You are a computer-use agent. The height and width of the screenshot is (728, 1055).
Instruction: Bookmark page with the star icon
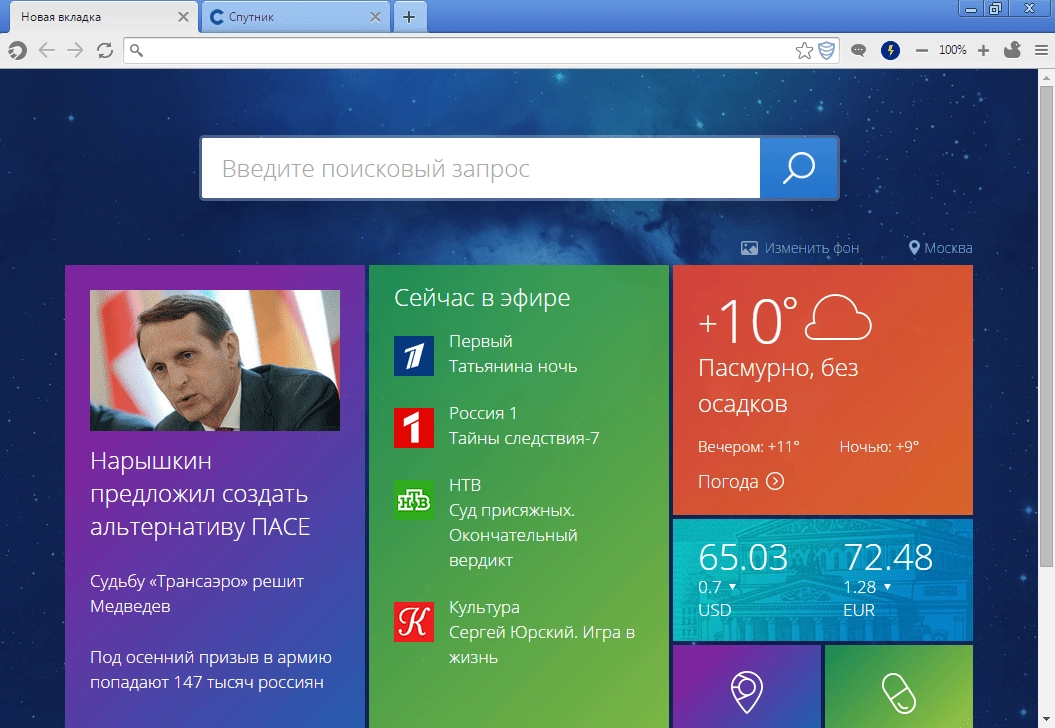[x=804, y=50]
